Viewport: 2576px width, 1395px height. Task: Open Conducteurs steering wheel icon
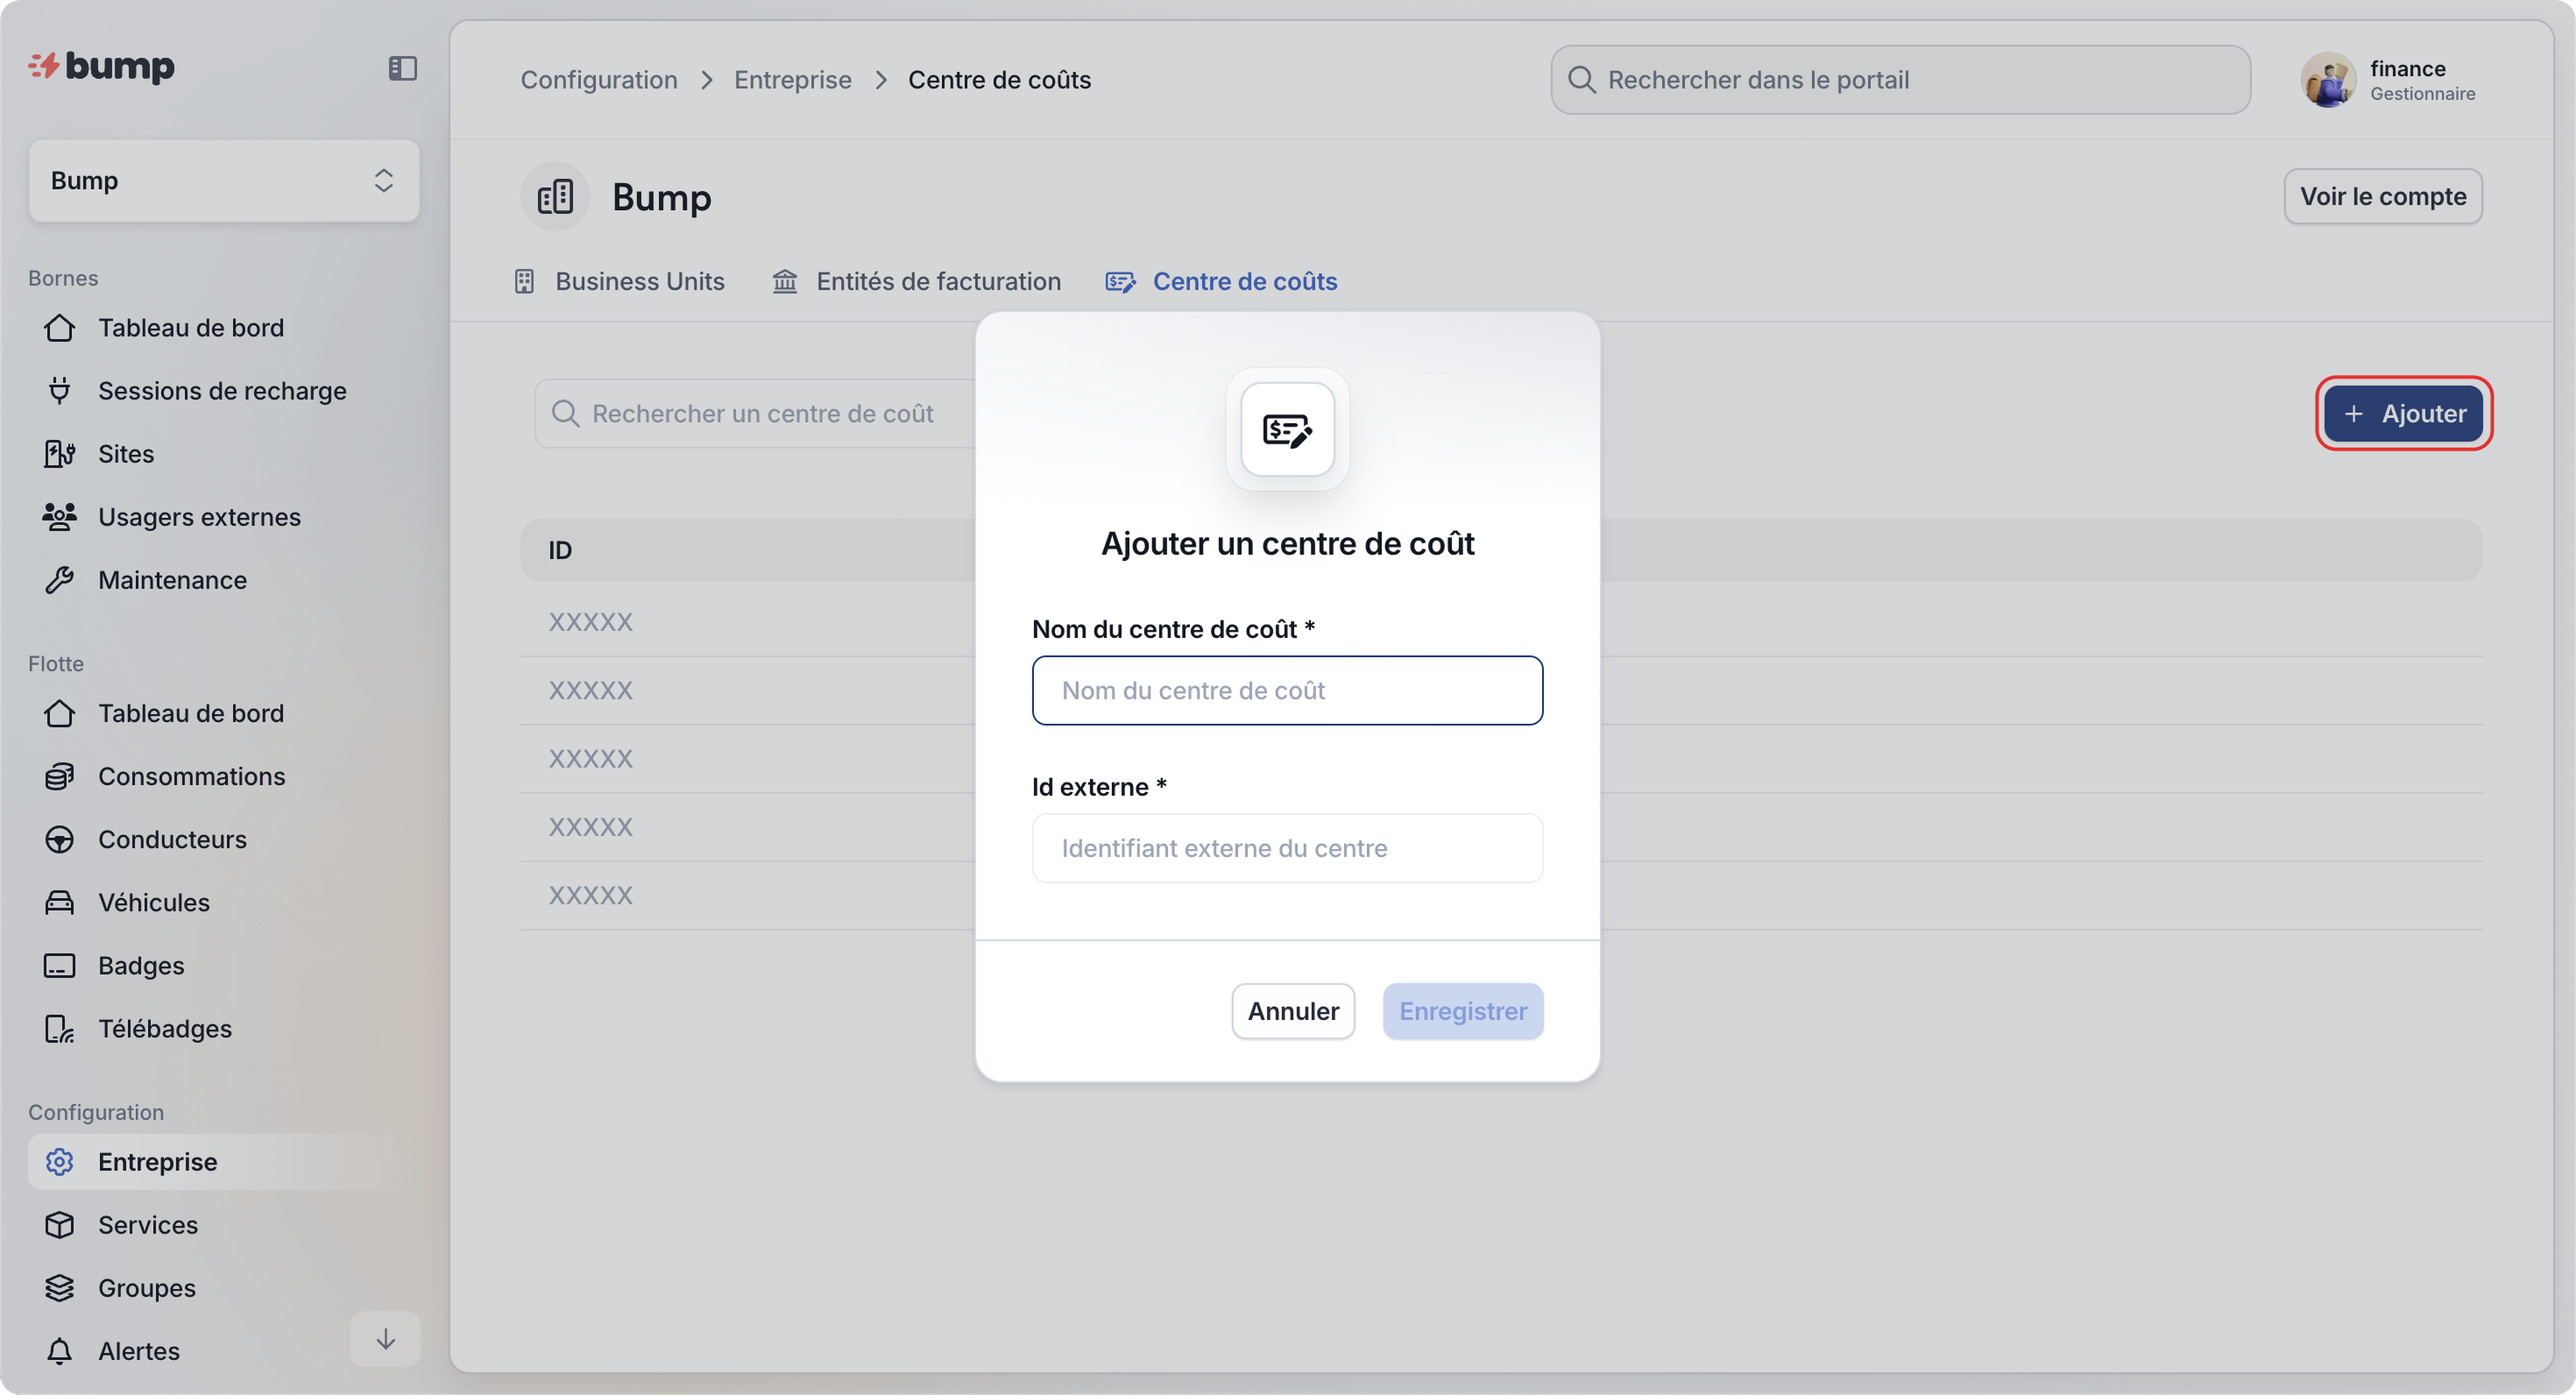[59, 839]
